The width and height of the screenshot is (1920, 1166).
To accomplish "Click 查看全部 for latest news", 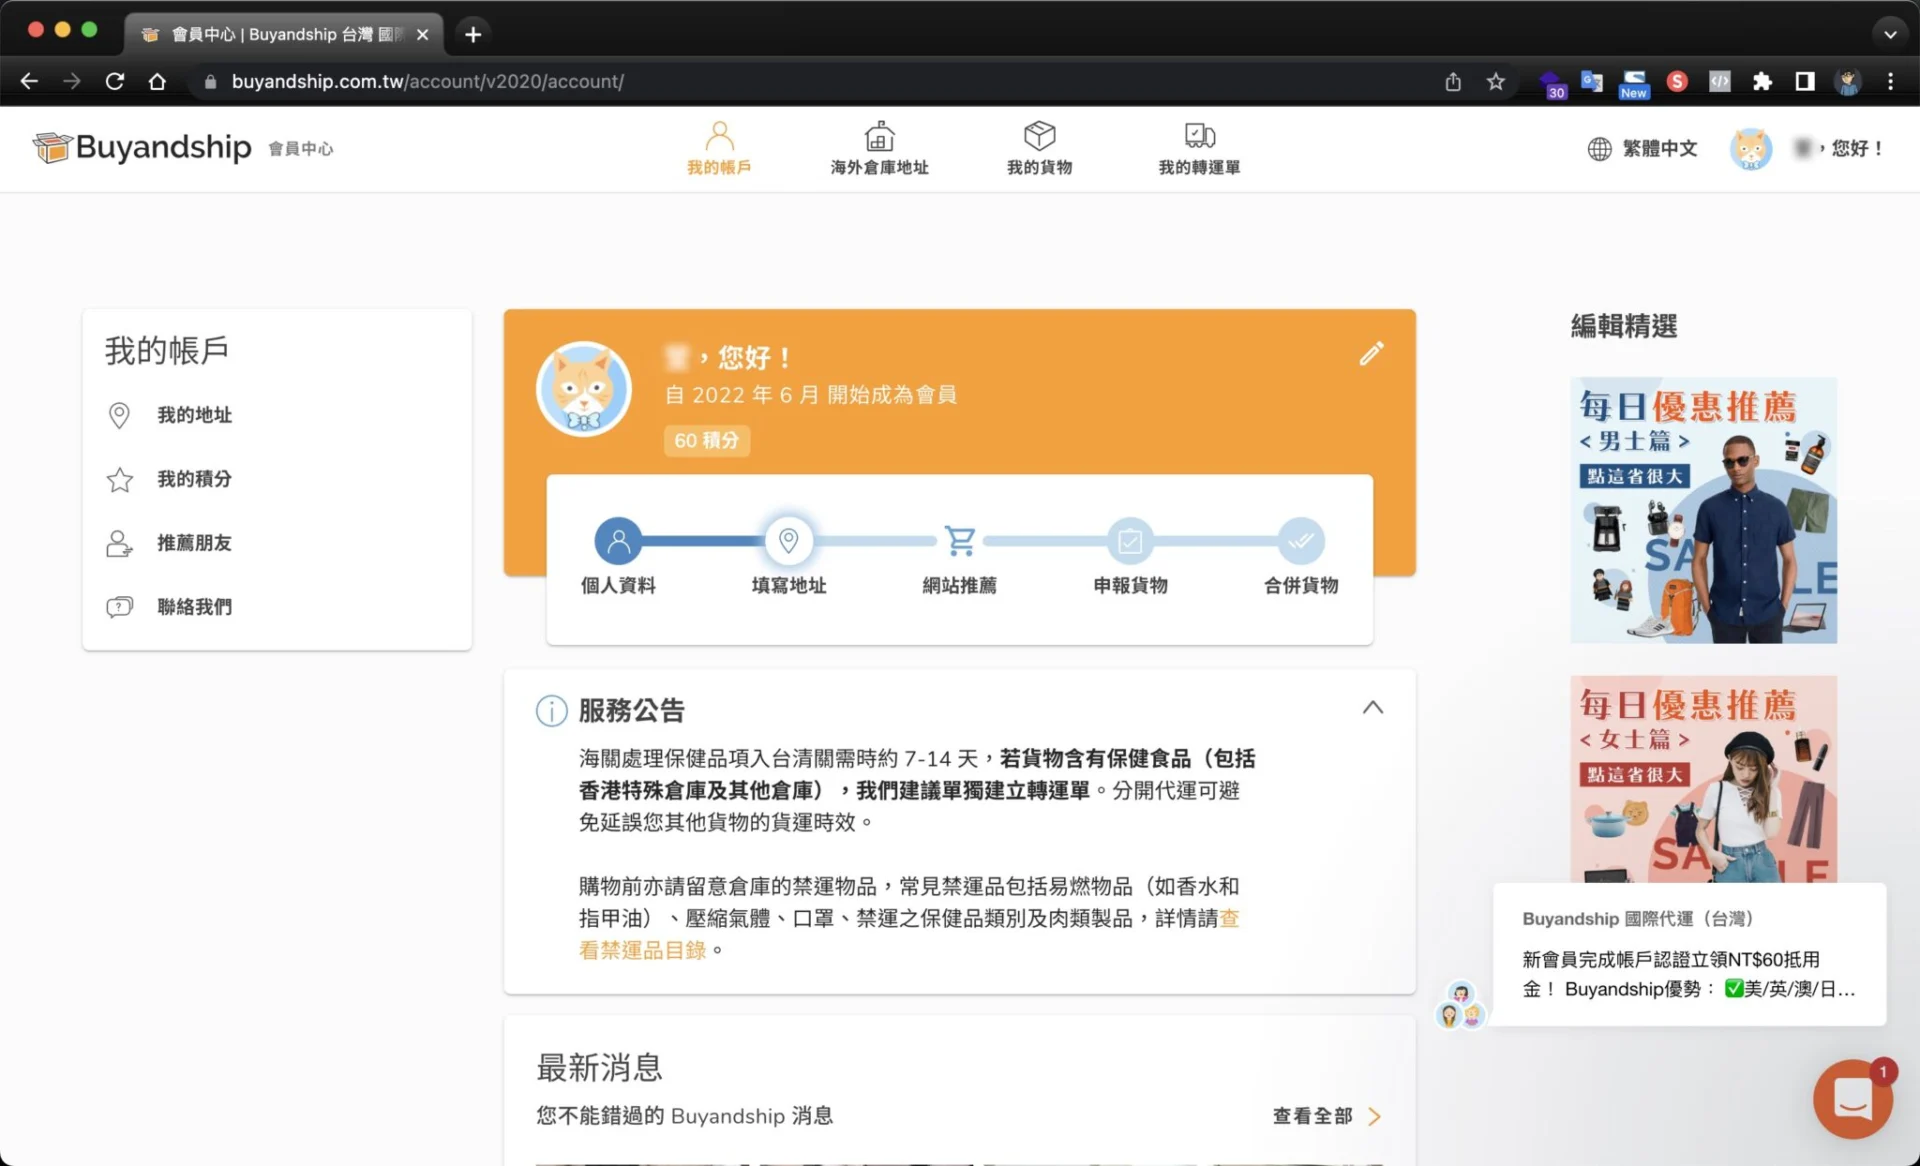I will 1312,1116.
